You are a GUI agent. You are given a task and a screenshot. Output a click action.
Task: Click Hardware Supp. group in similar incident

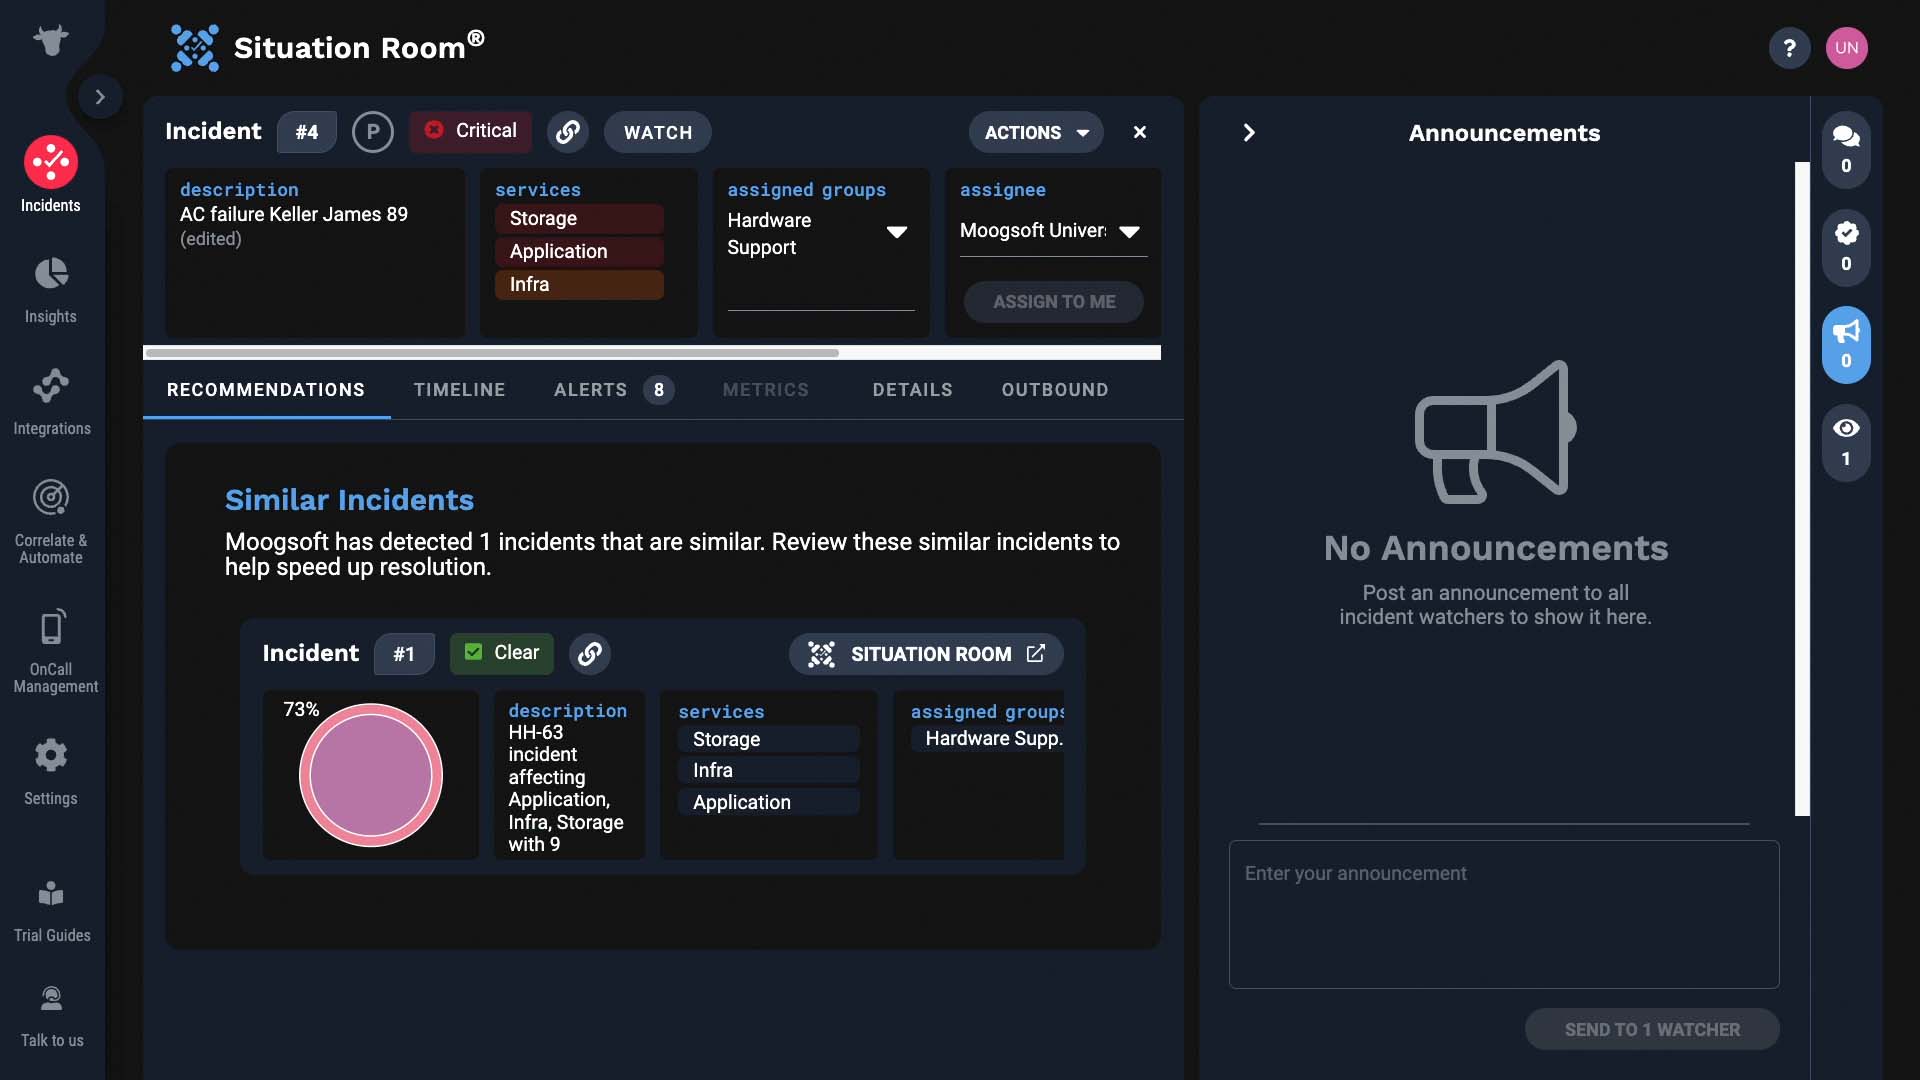click(x=988, y=738)
